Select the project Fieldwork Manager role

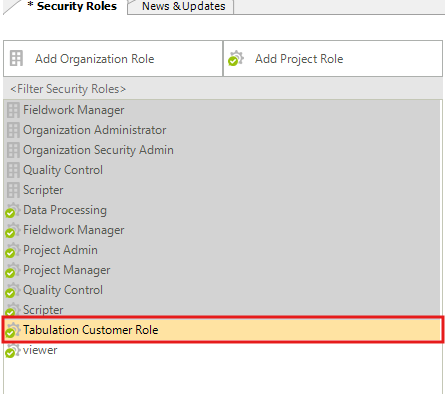coord(223,230)
